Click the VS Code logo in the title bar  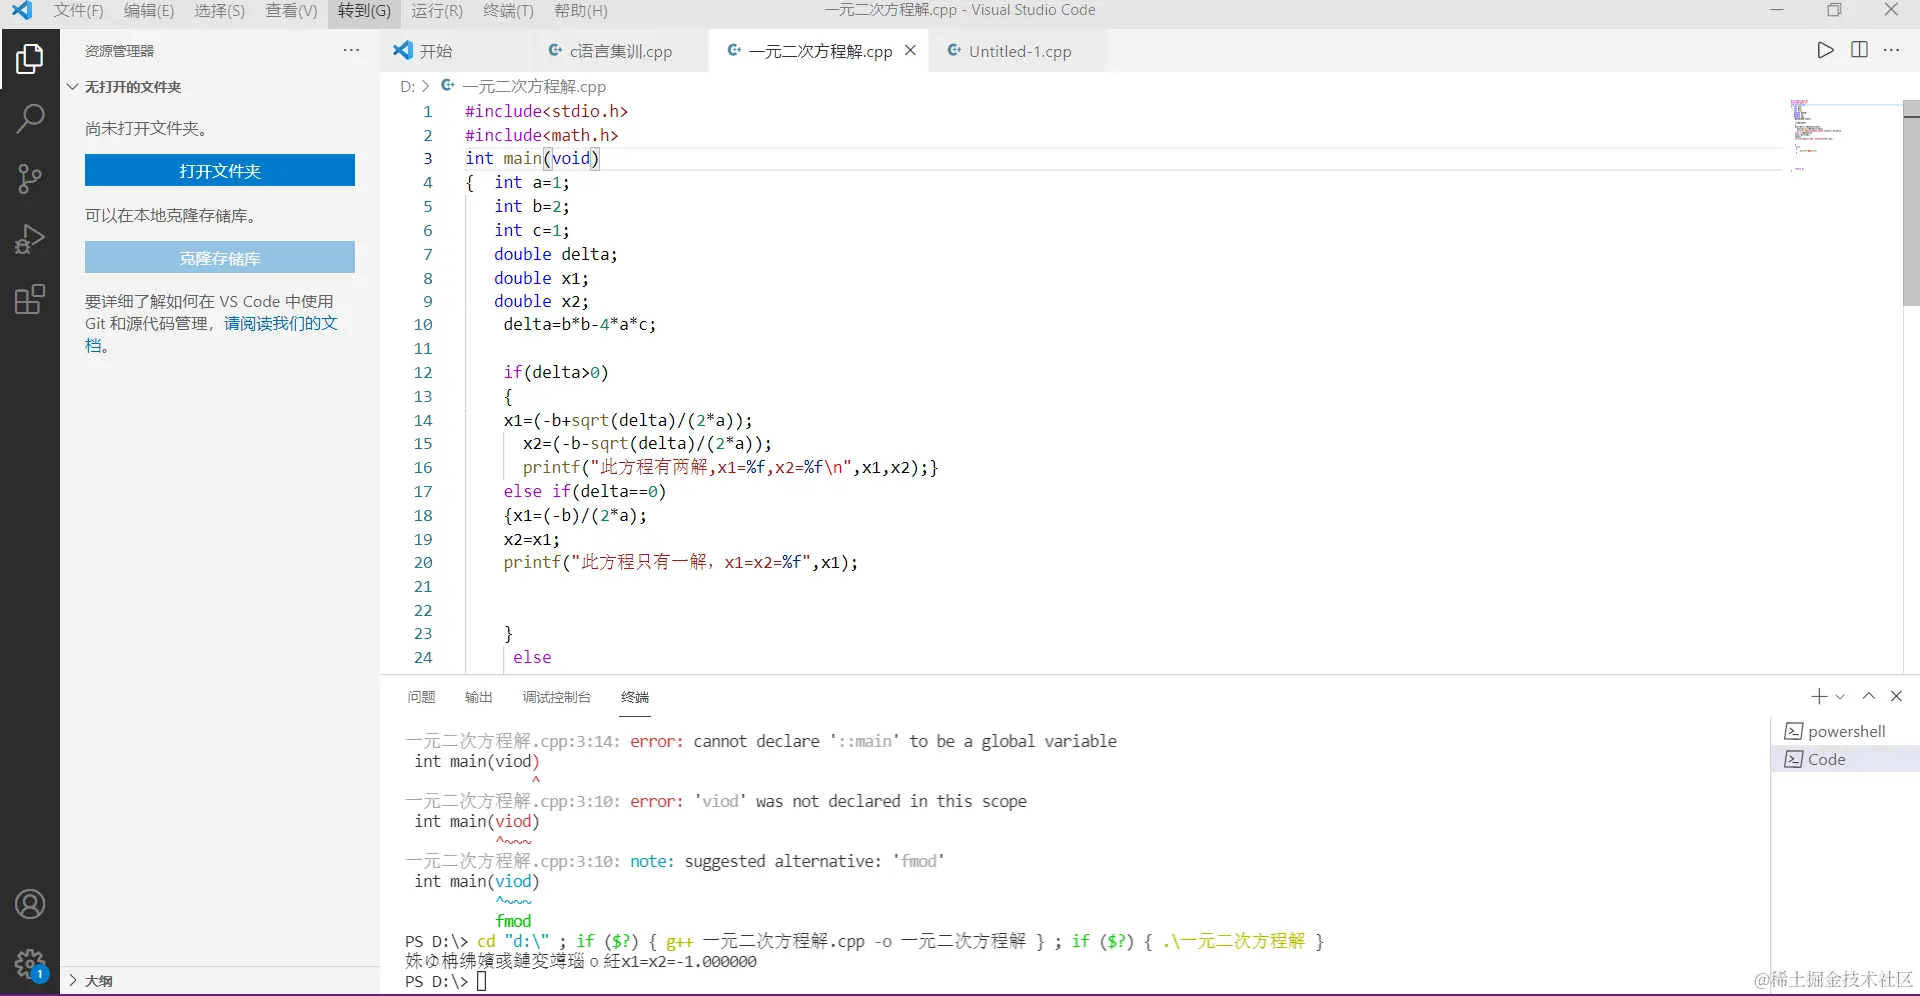(x=22, y=11)
